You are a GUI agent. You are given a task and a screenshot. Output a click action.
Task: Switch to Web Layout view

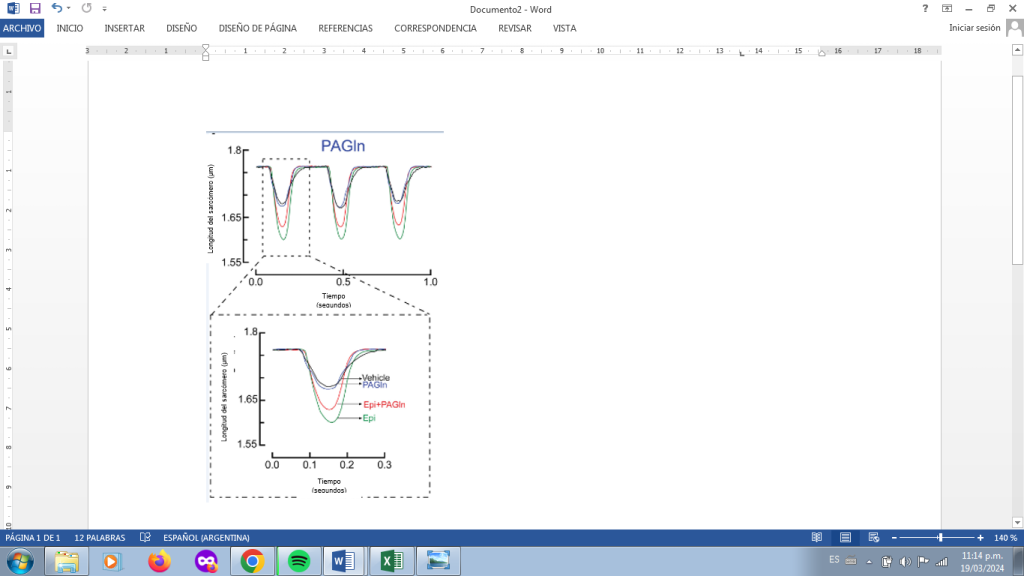872,537
